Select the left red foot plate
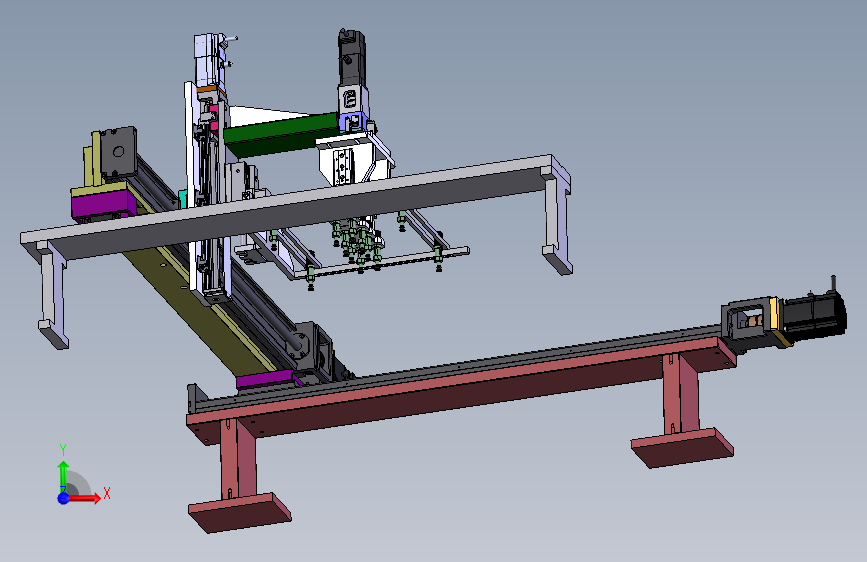Viewport: 867px width, 562px height. click(x=239, y=513)
